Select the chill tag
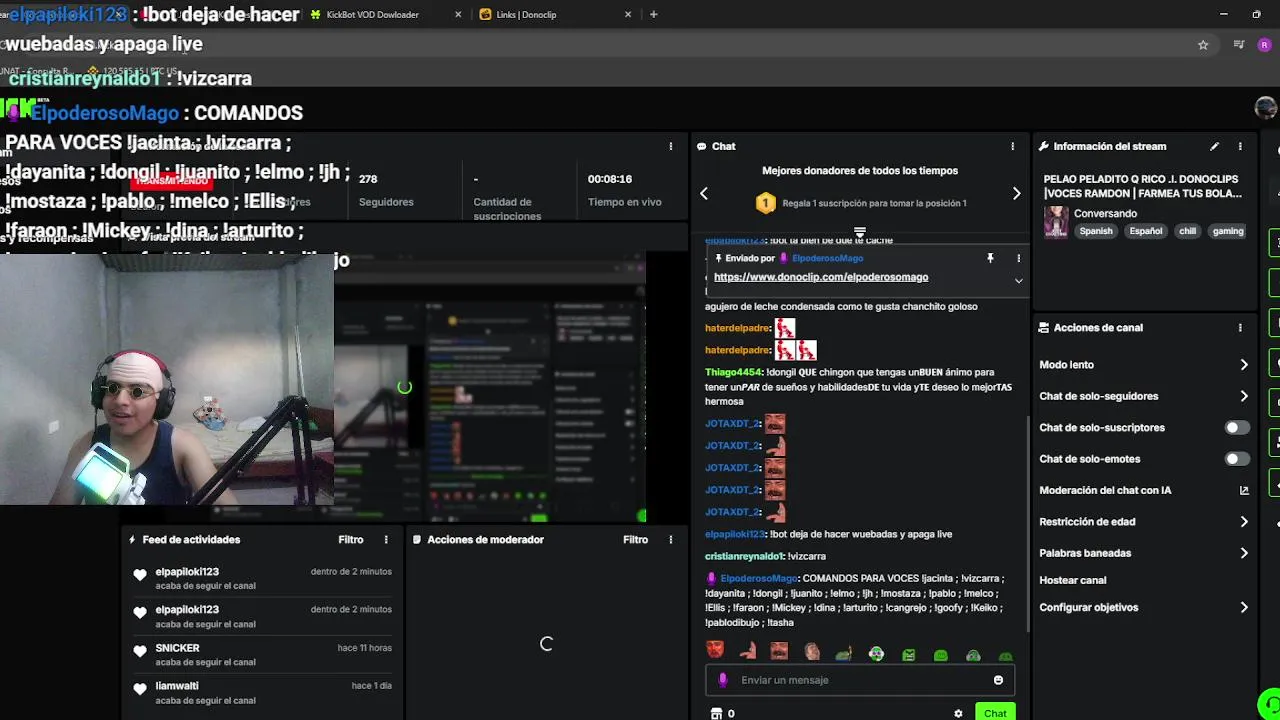Viewport: 1280px width, 720px height. [1187, 231]
